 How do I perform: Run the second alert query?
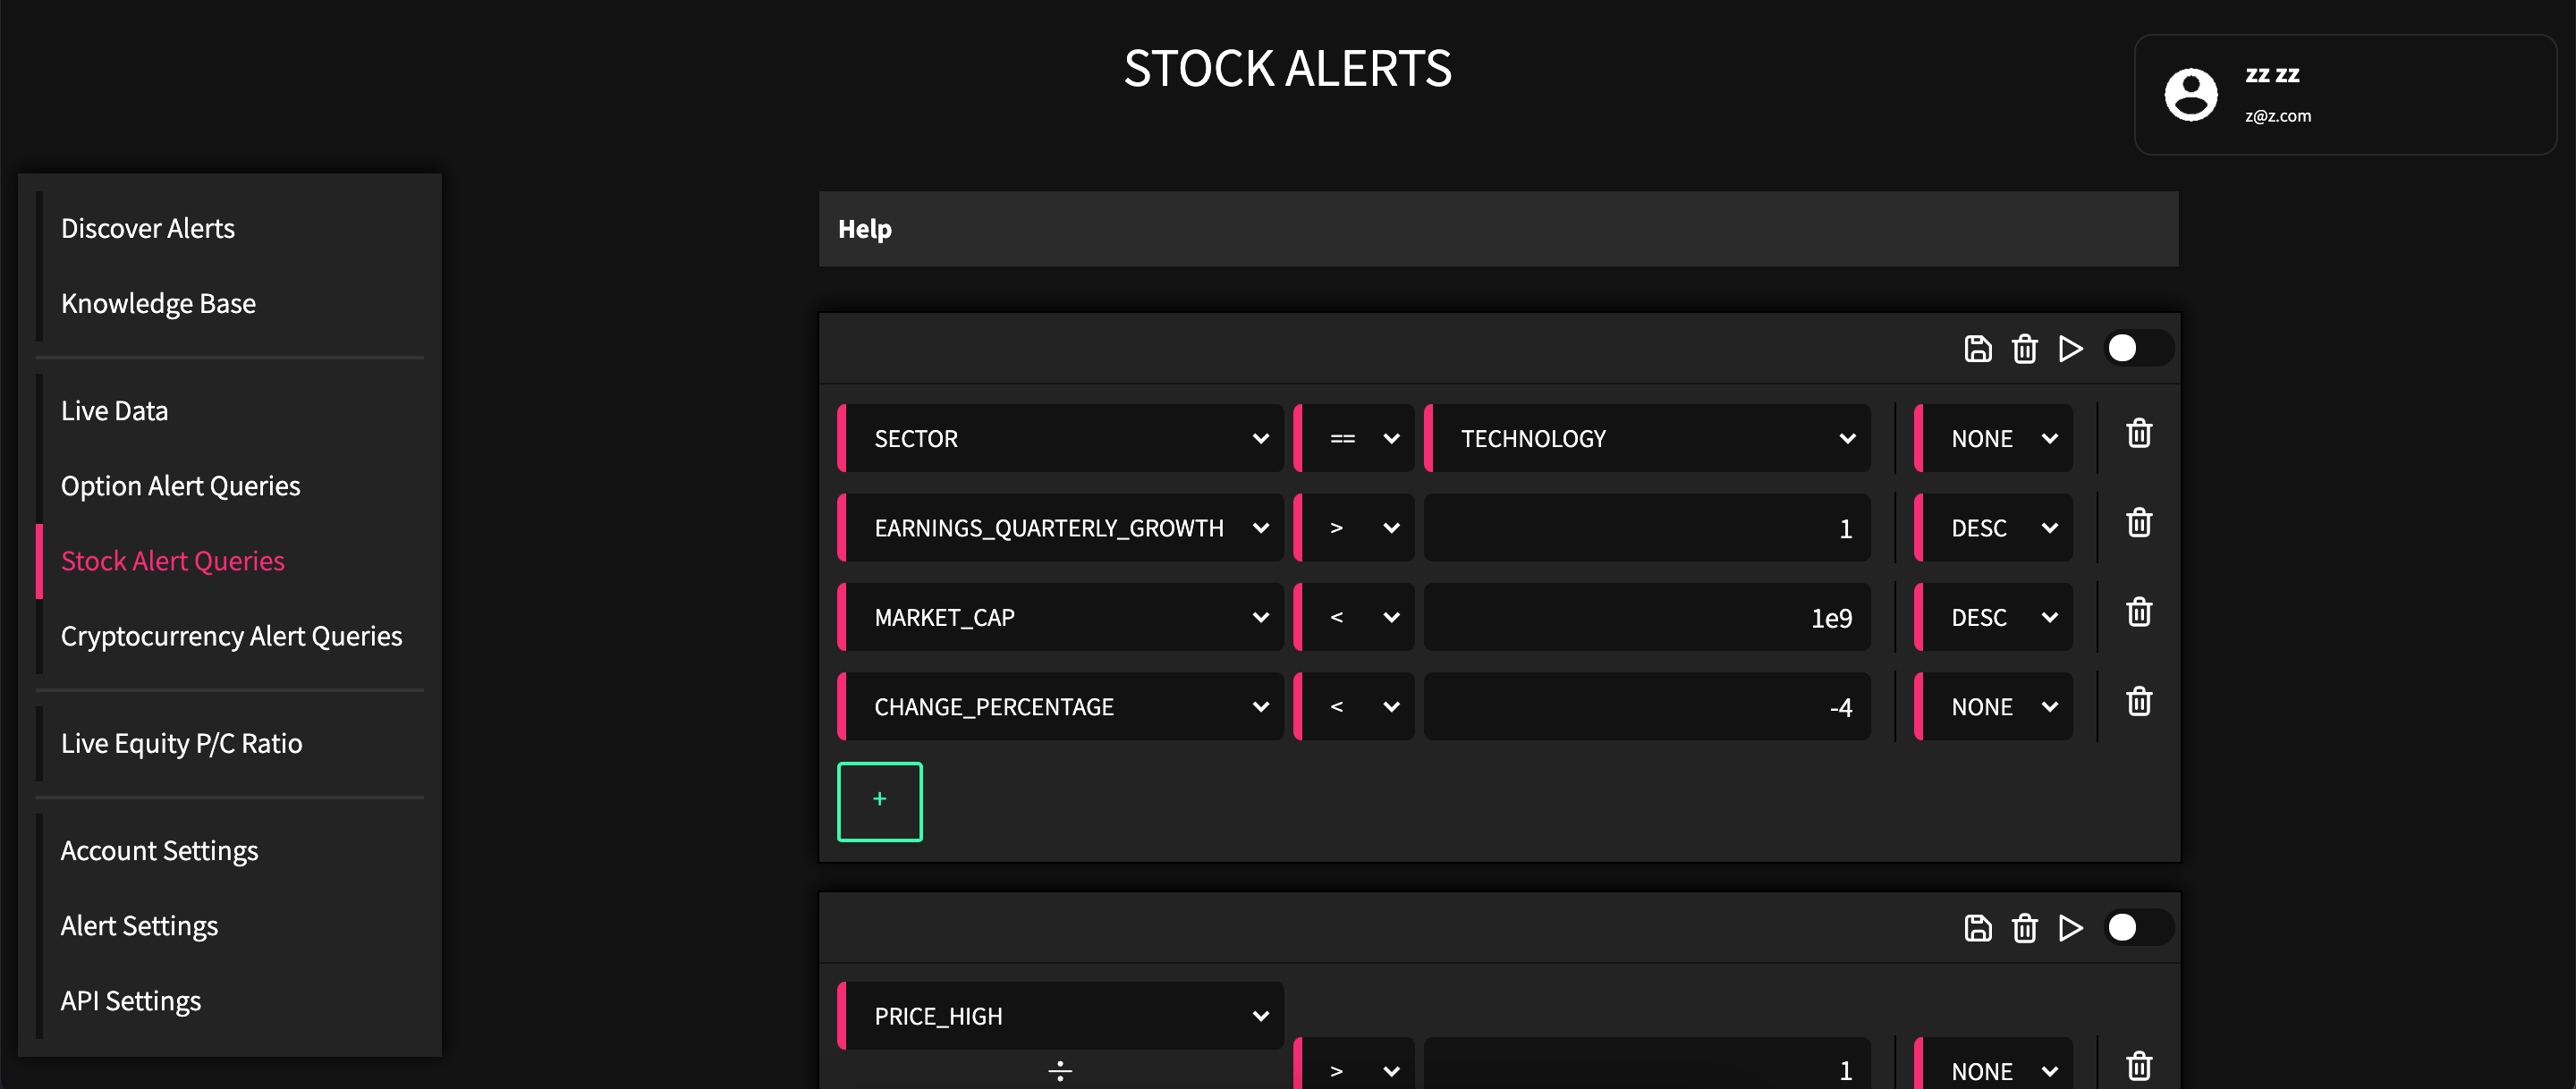tap(2070, 927)
